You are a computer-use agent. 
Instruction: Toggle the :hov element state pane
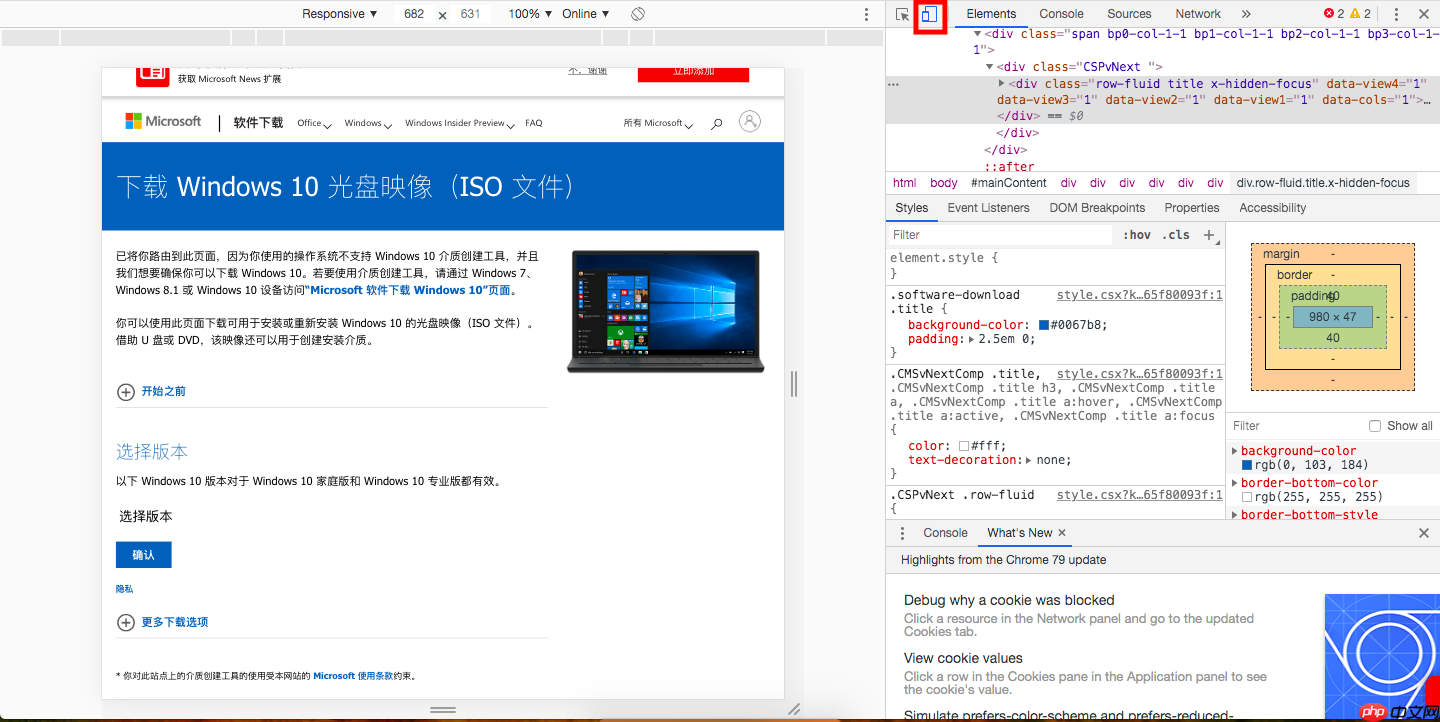1137,234
